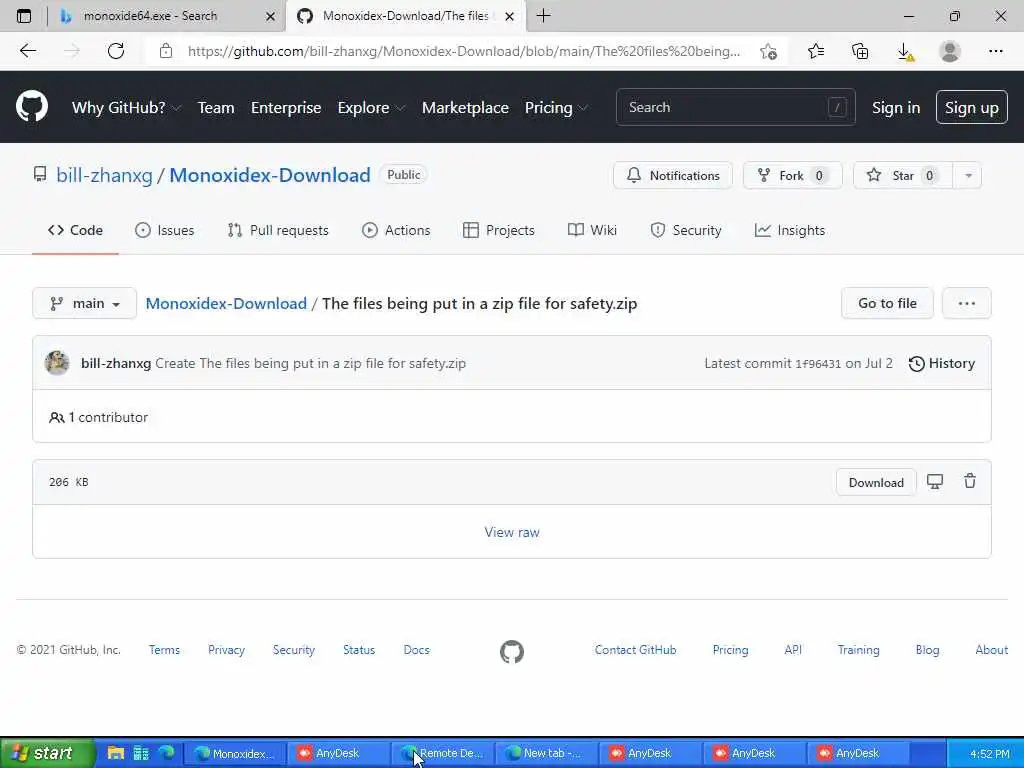Screen dimensions: 1024x768
Task: Open in GitHub Desktop icon
Action: pyautogui.click(x=935, y=482)
